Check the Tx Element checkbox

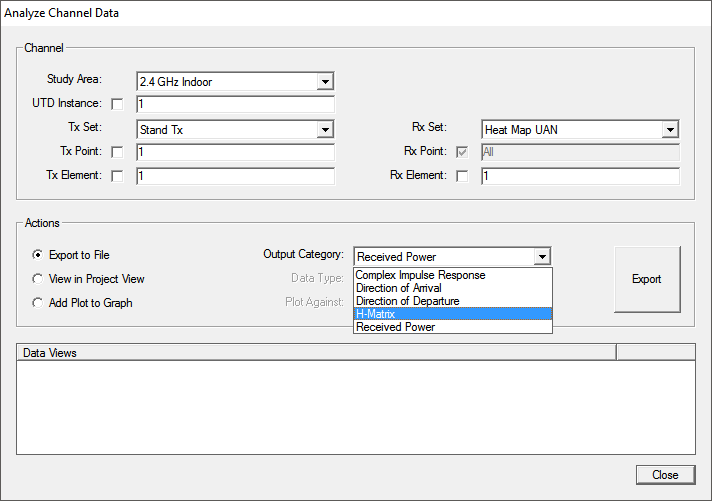pyautogui.click(x=117, y=176)
